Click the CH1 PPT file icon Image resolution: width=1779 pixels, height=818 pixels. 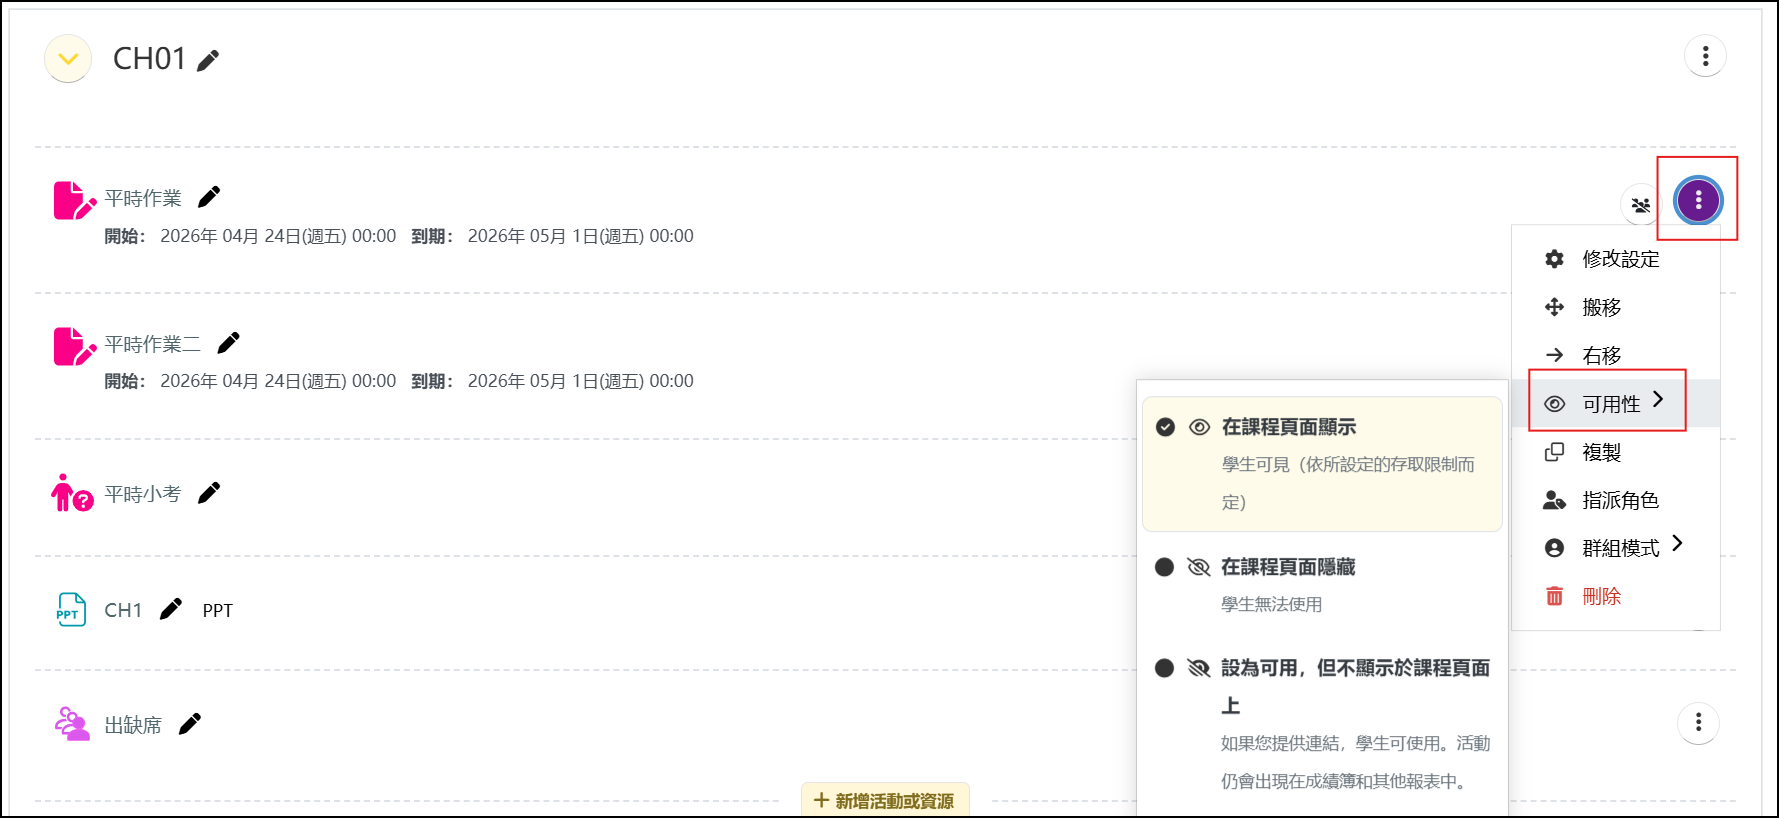71,610
